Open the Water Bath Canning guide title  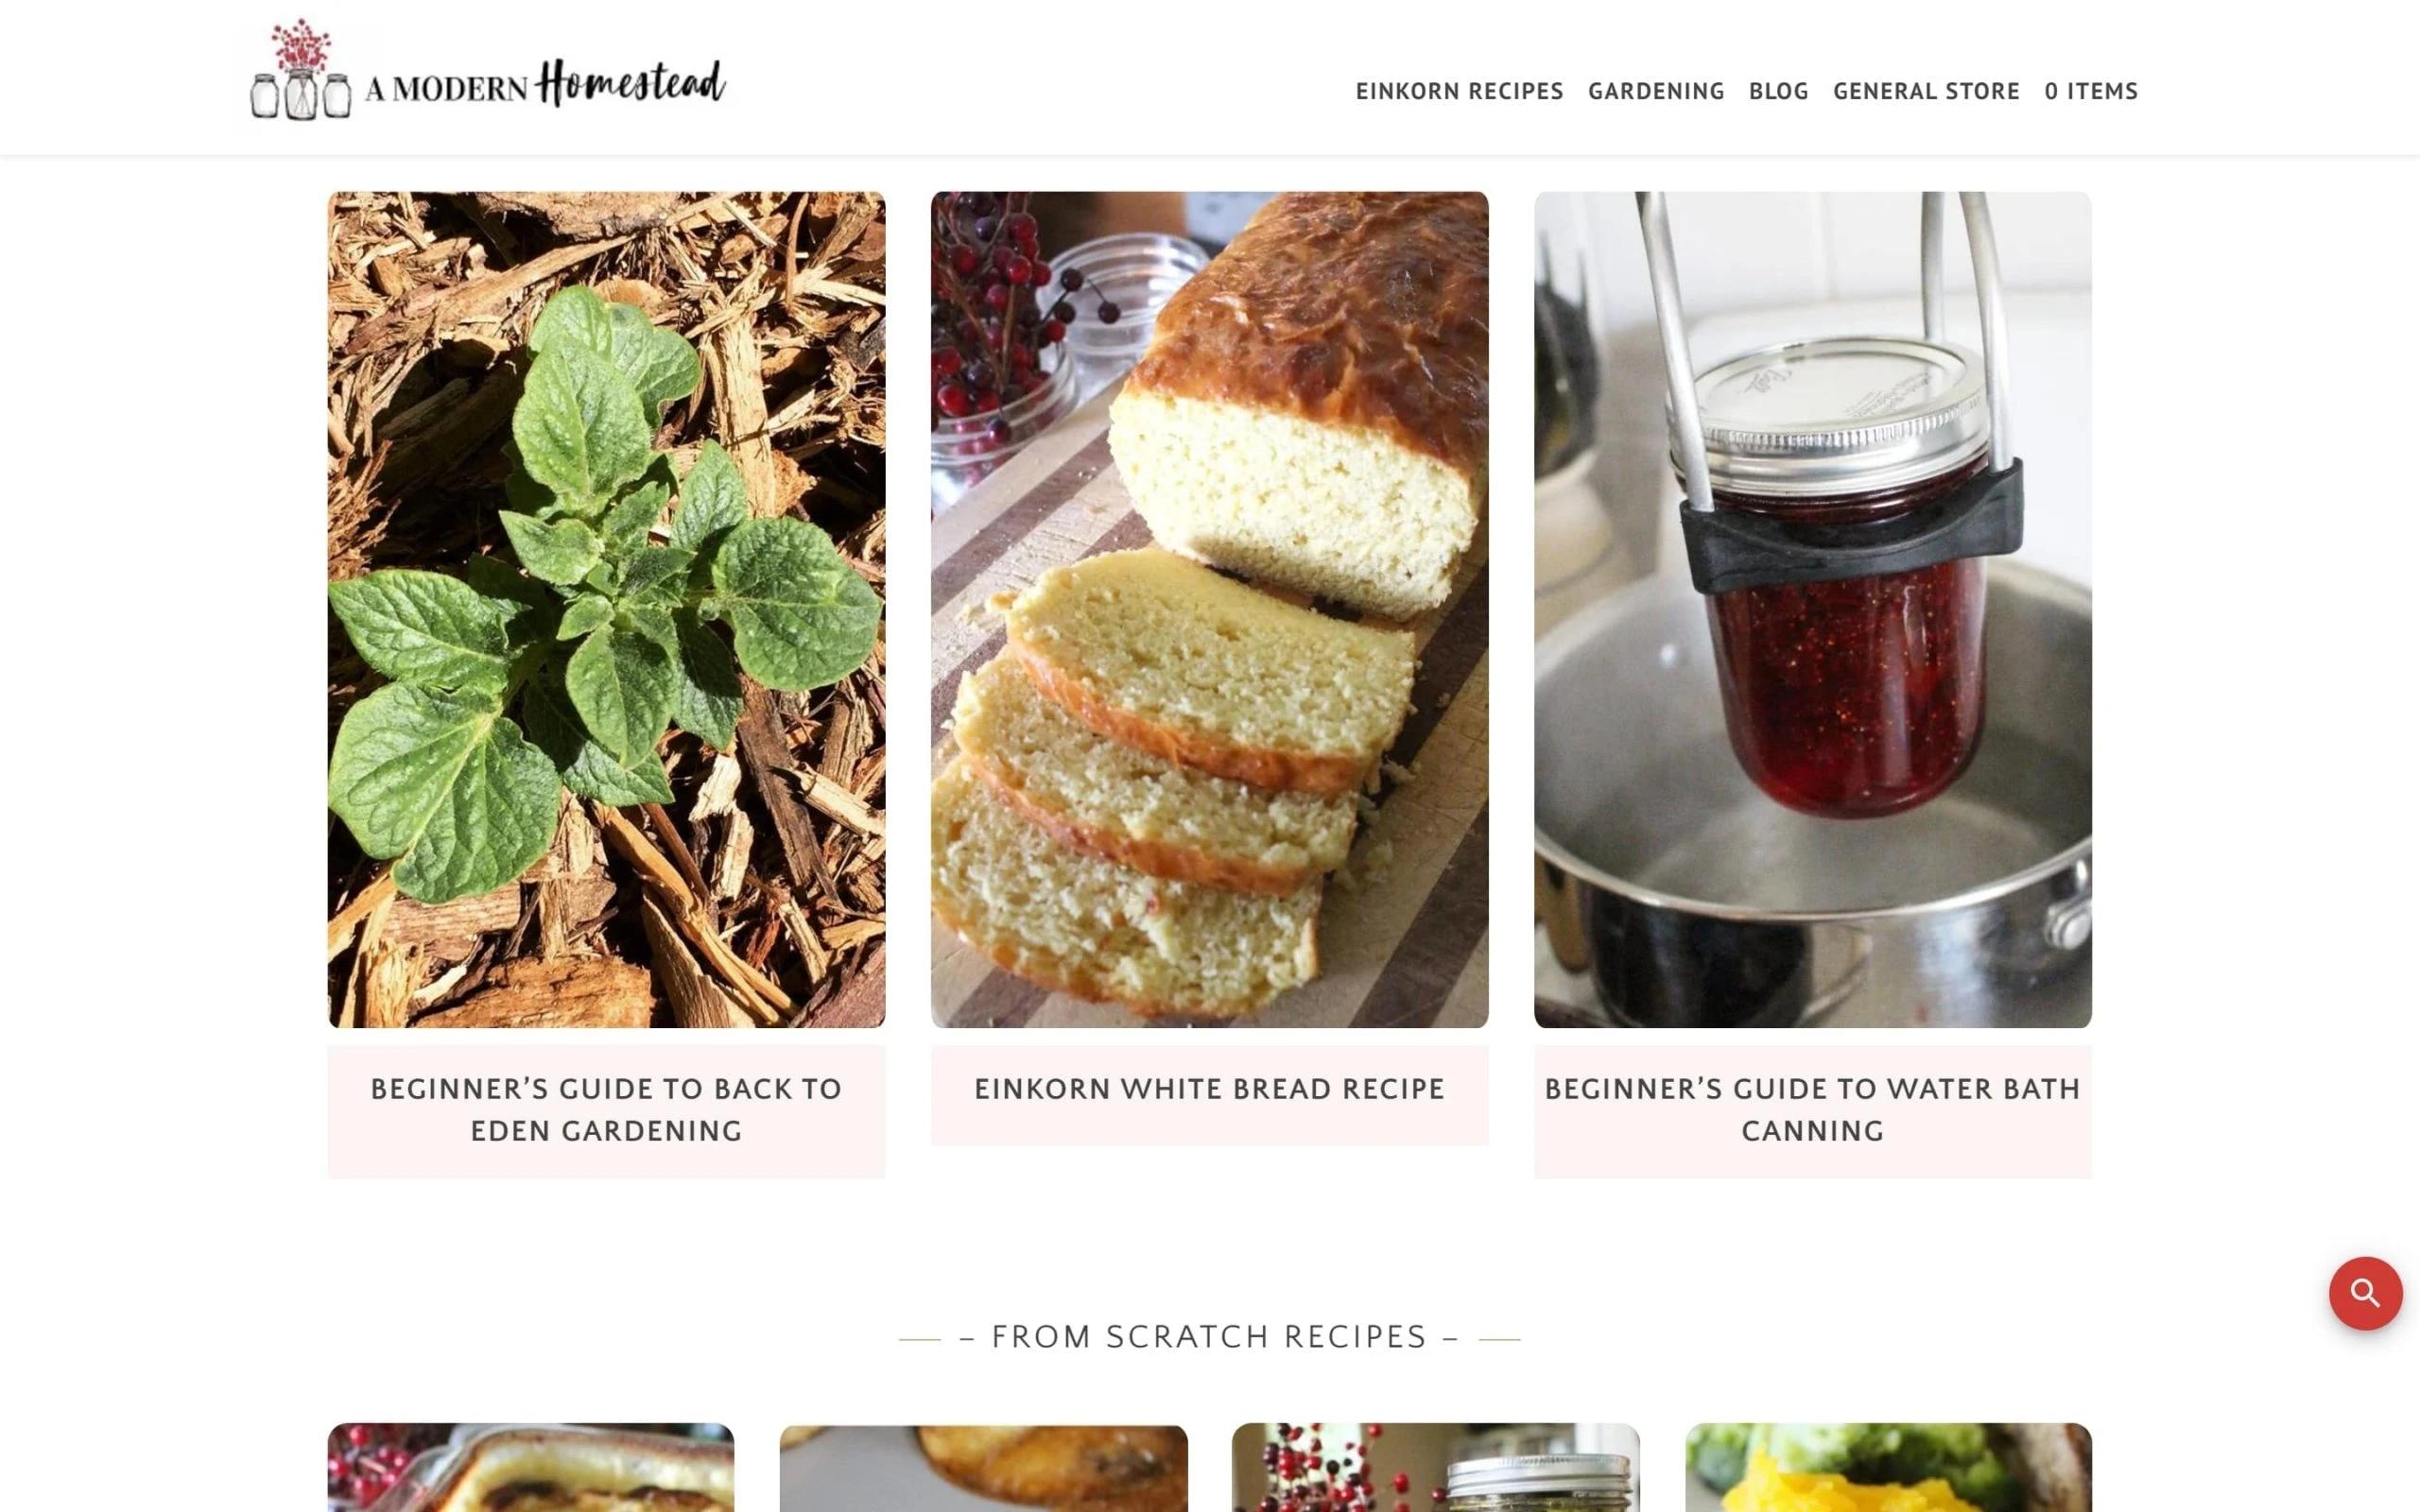tap(1812, 1110)
